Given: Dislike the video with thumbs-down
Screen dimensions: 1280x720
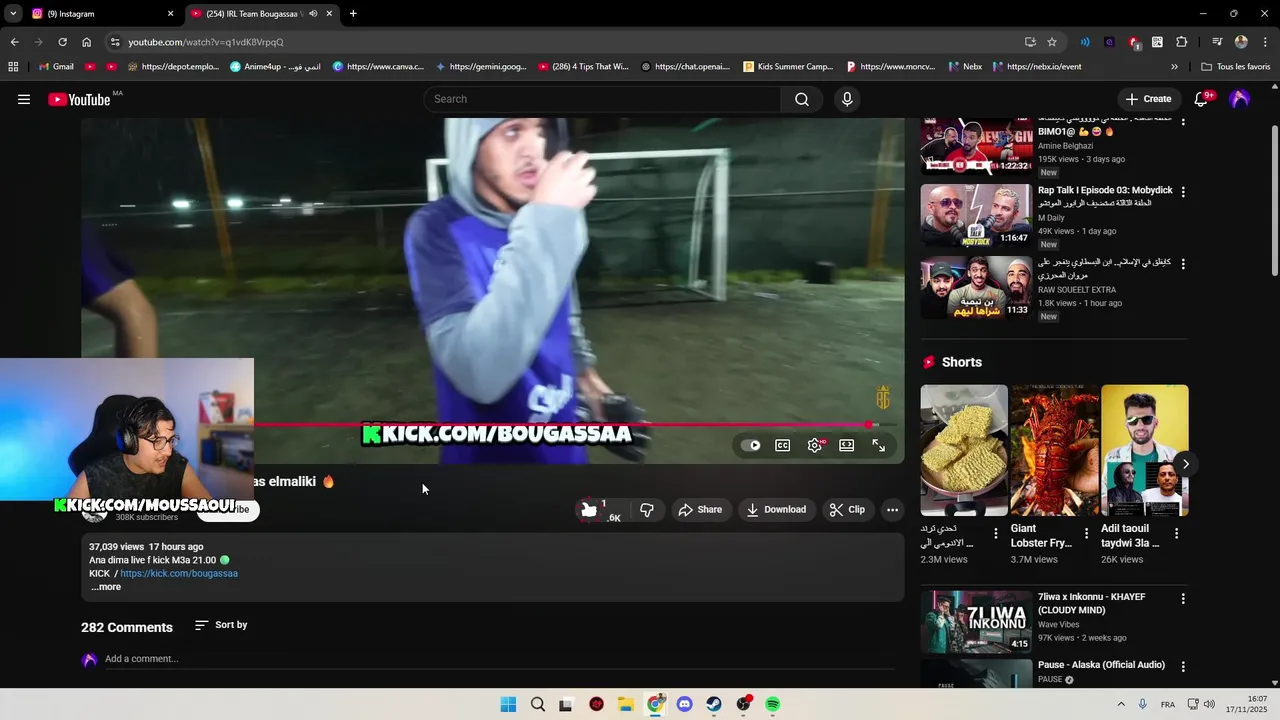Looking at the screenshot, I should pyautogui.click(x=647, y=510).
